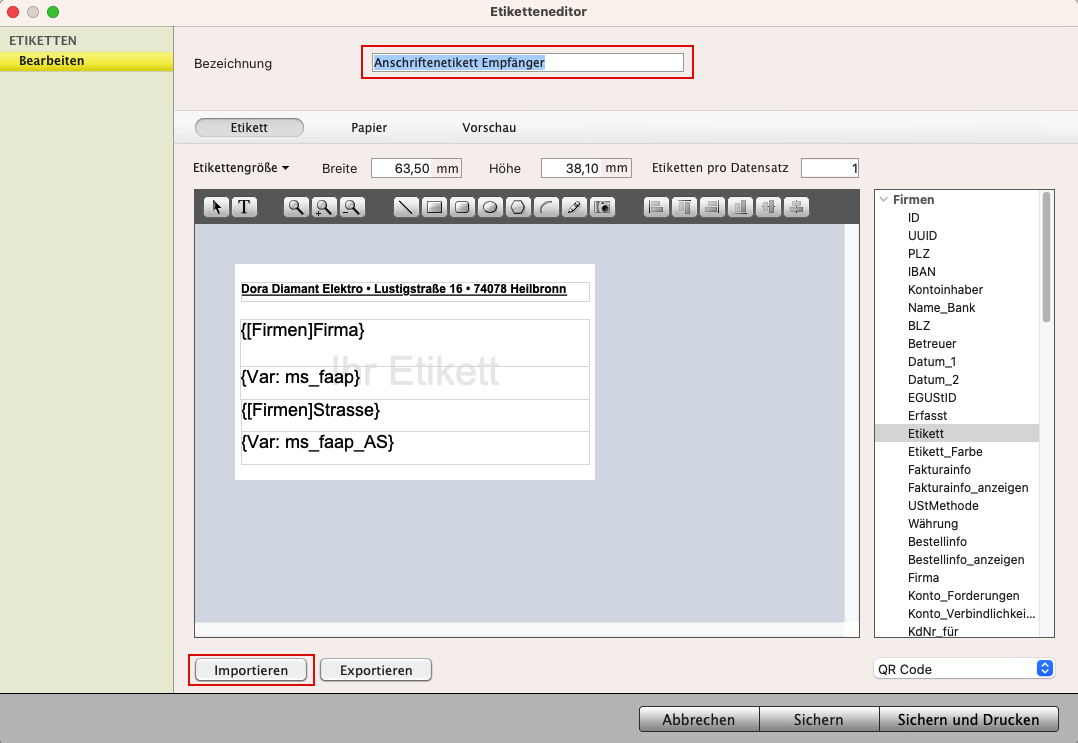Image resolution: width=1078 pixels, height=743 pixels.
Task: Click the zoom in magnifier icon
Action: 324,207
